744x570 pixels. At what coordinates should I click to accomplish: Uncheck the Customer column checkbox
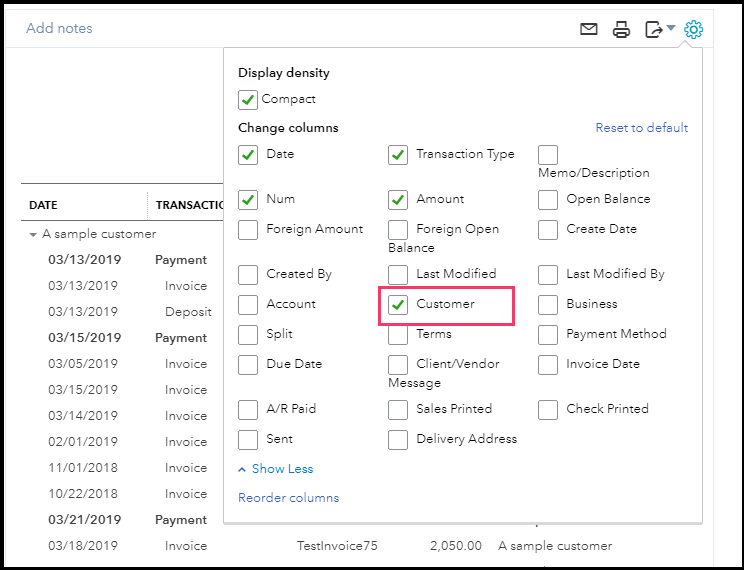pos(398,304)
